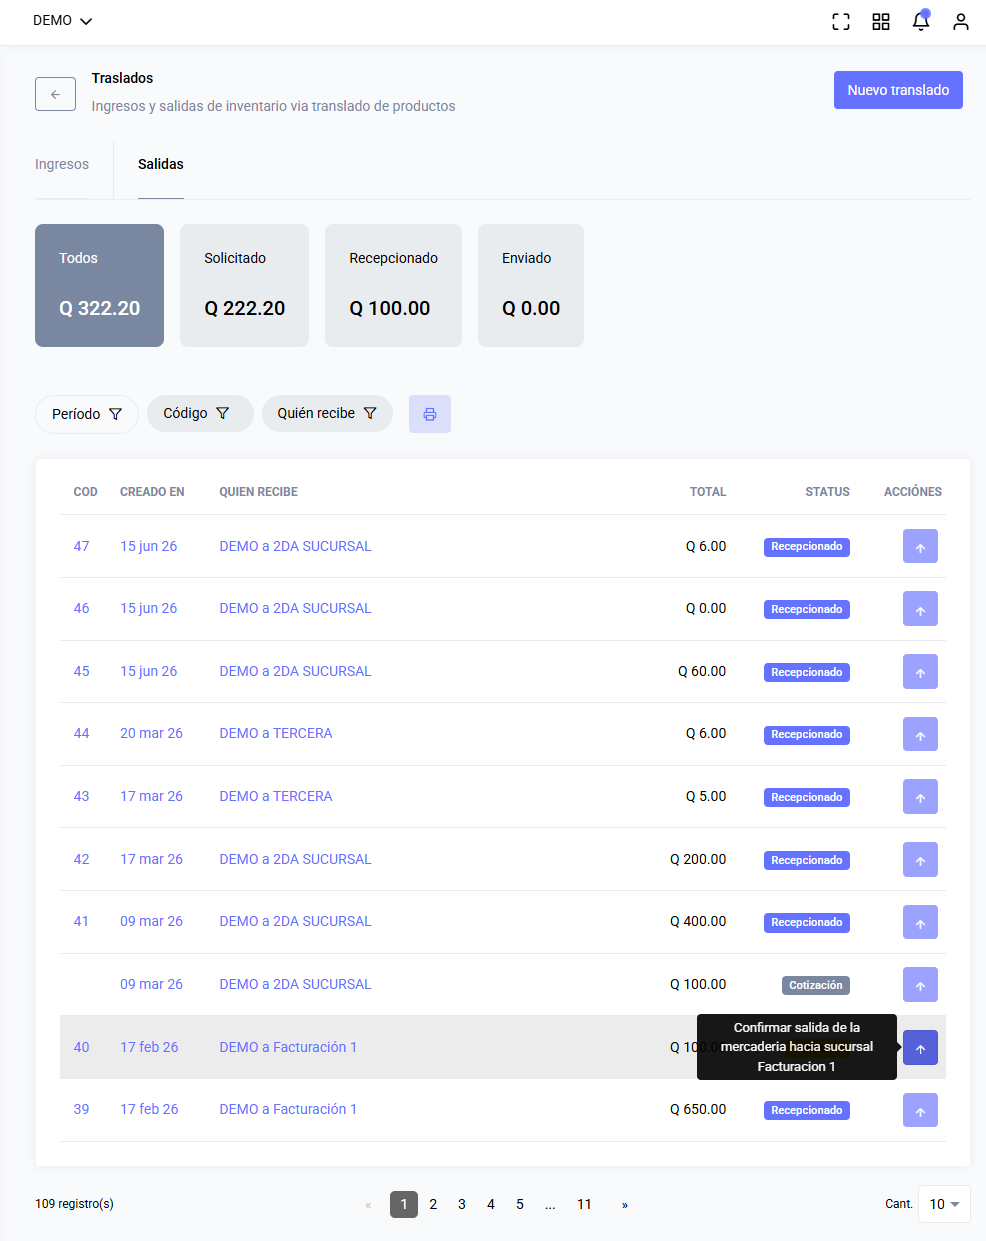Screen dimensions: 986x1241
Task: Click DEMO a Facturación 1 in row 39
Action: (288, 1109)
